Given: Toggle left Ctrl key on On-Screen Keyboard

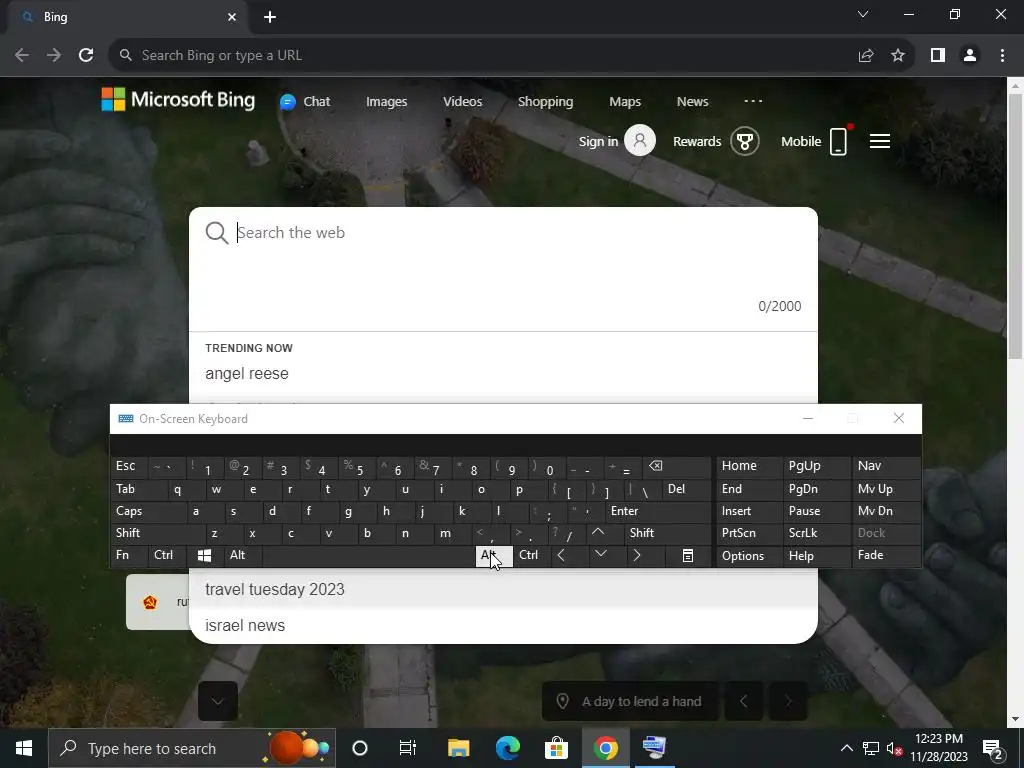Looking at the screenshot, I should (x=168, y=555).
